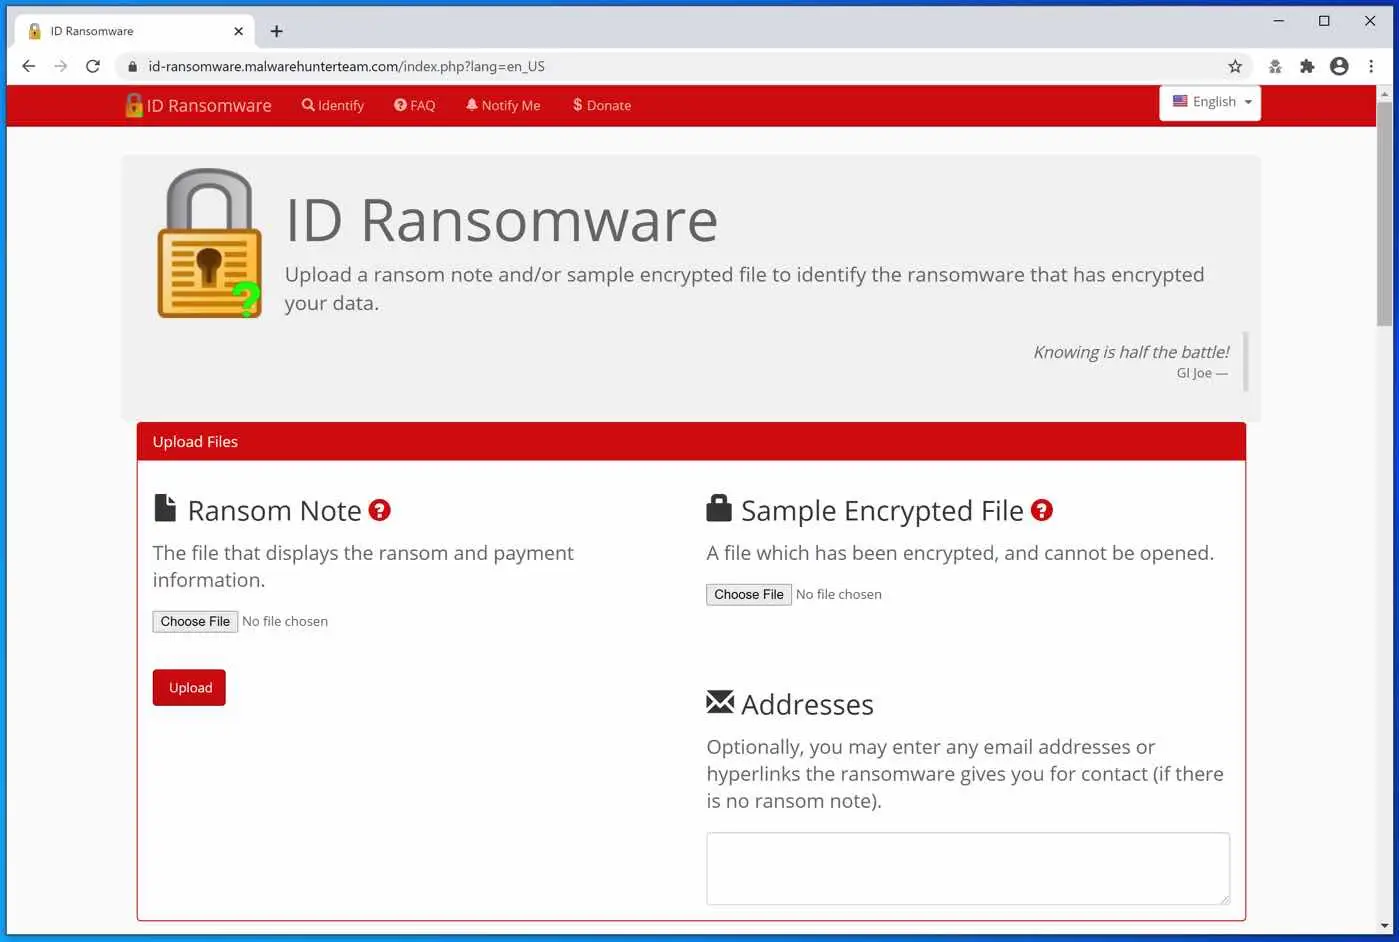1399x942 pixels.
Task: Click the incognito-style extension icon
Action: (1275, 66)
